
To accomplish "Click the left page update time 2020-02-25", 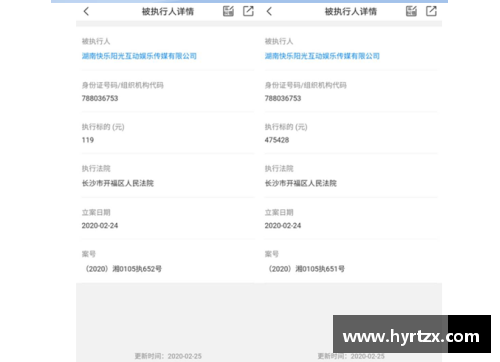I will point(168,356).
